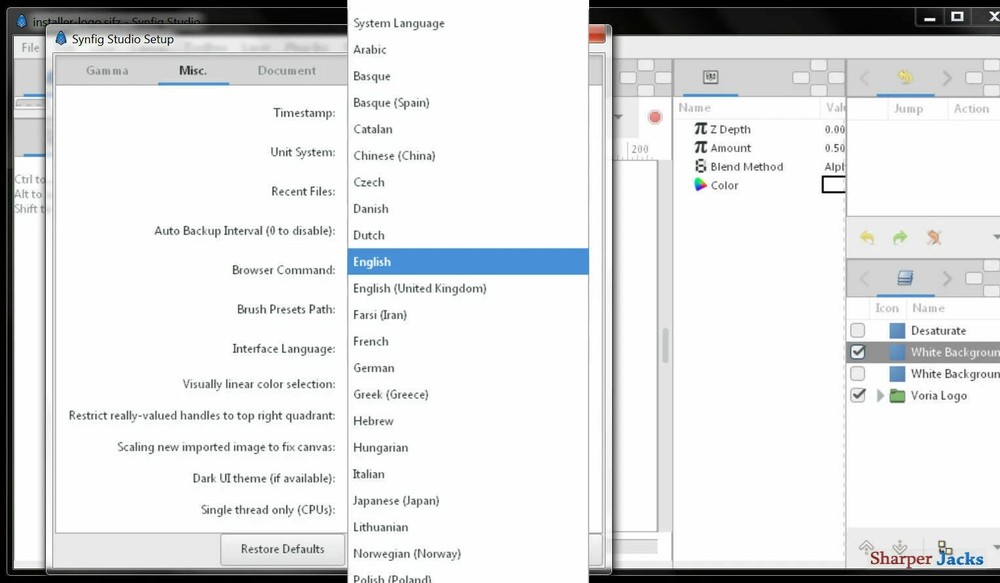This screenshot has height=583, width=1000.
Task: Enable the Desaturate layer checkbox
Action: tap(858, 330)
